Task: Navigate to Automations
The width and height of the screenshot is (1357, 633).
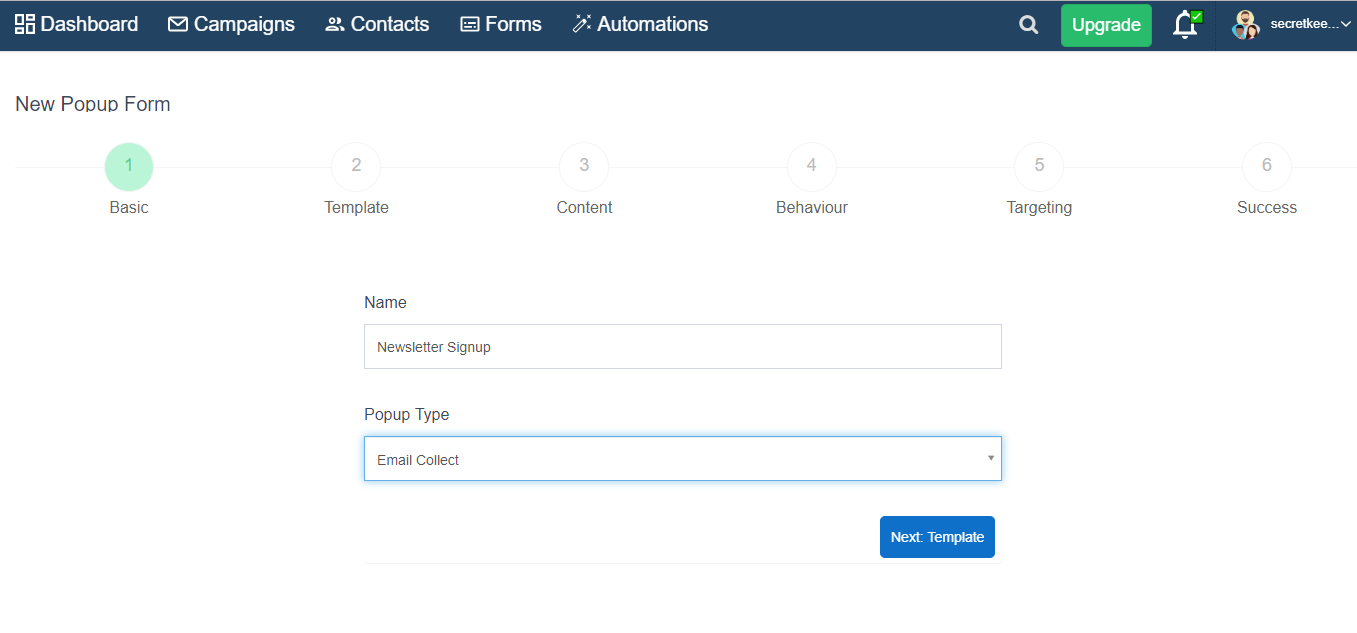Action: click(640, 24)
